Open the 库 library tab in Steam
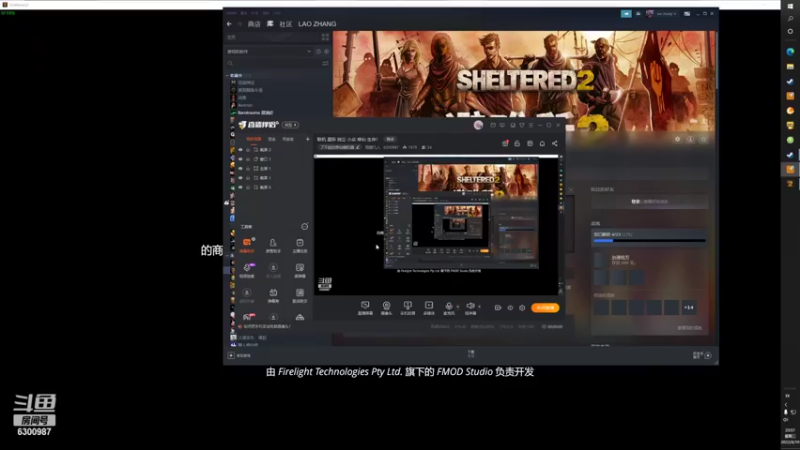 point(270,24)
